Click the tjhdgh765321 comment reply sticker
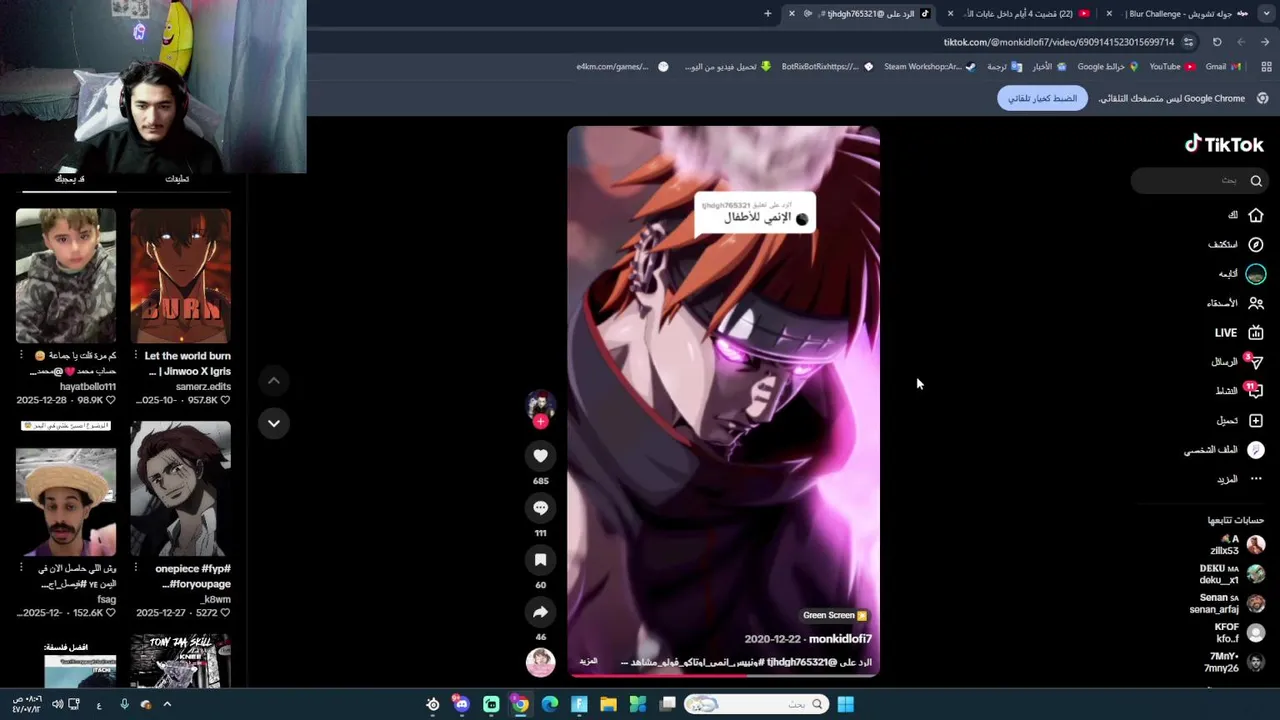Screen dimensions: 1280x720 (x=755, y=213)
